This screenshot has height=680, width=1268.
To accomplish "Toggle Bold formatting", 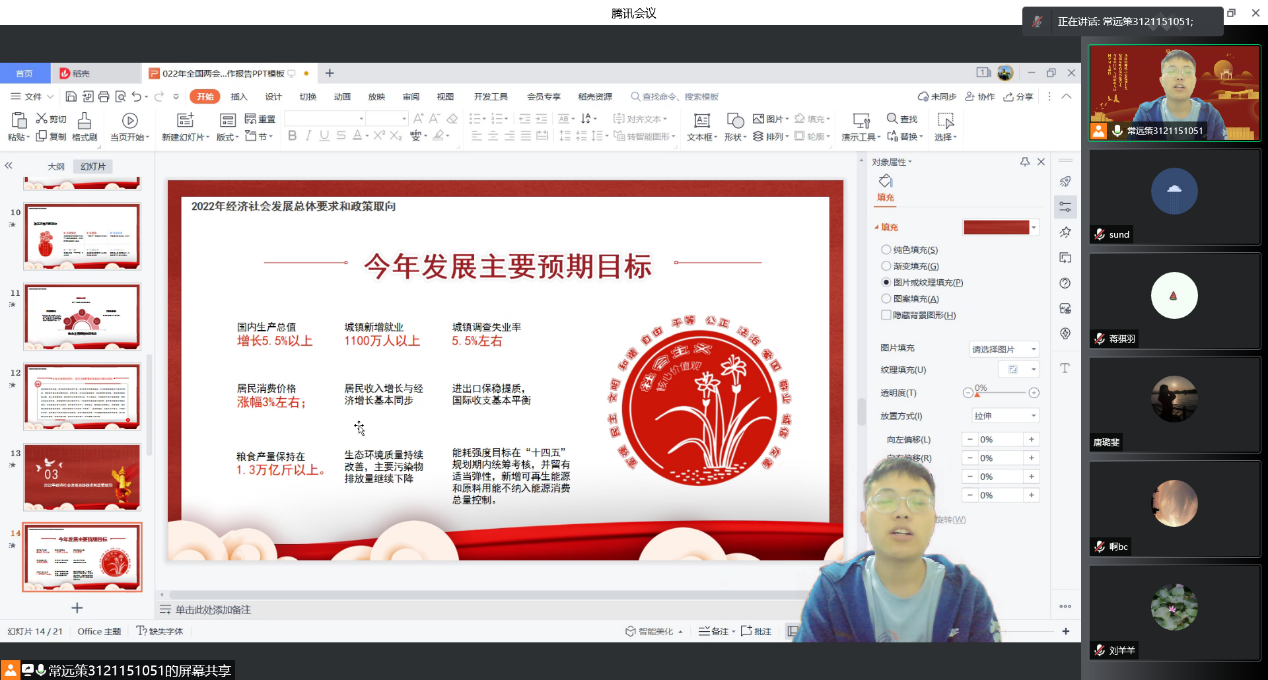I will click(293, 137).
